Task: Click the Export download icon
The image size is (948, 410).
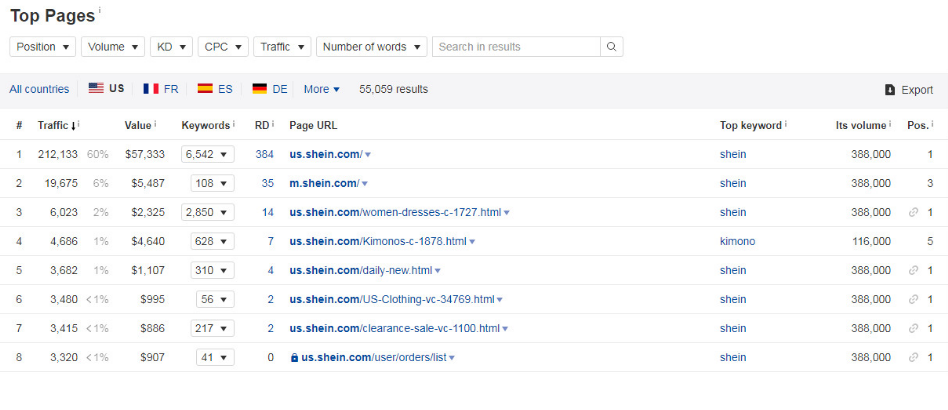Action: (890, 89)
